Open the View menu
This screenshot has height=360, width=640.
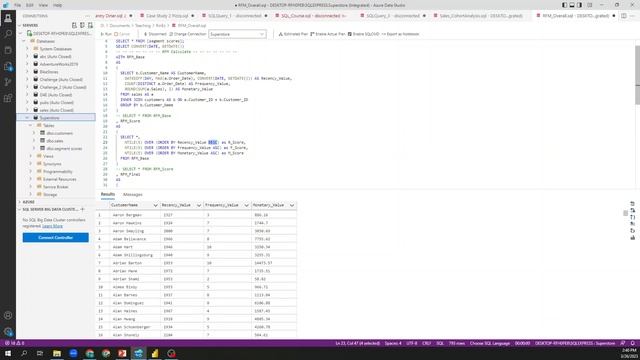pyautogui.click(x=43, y=5)
